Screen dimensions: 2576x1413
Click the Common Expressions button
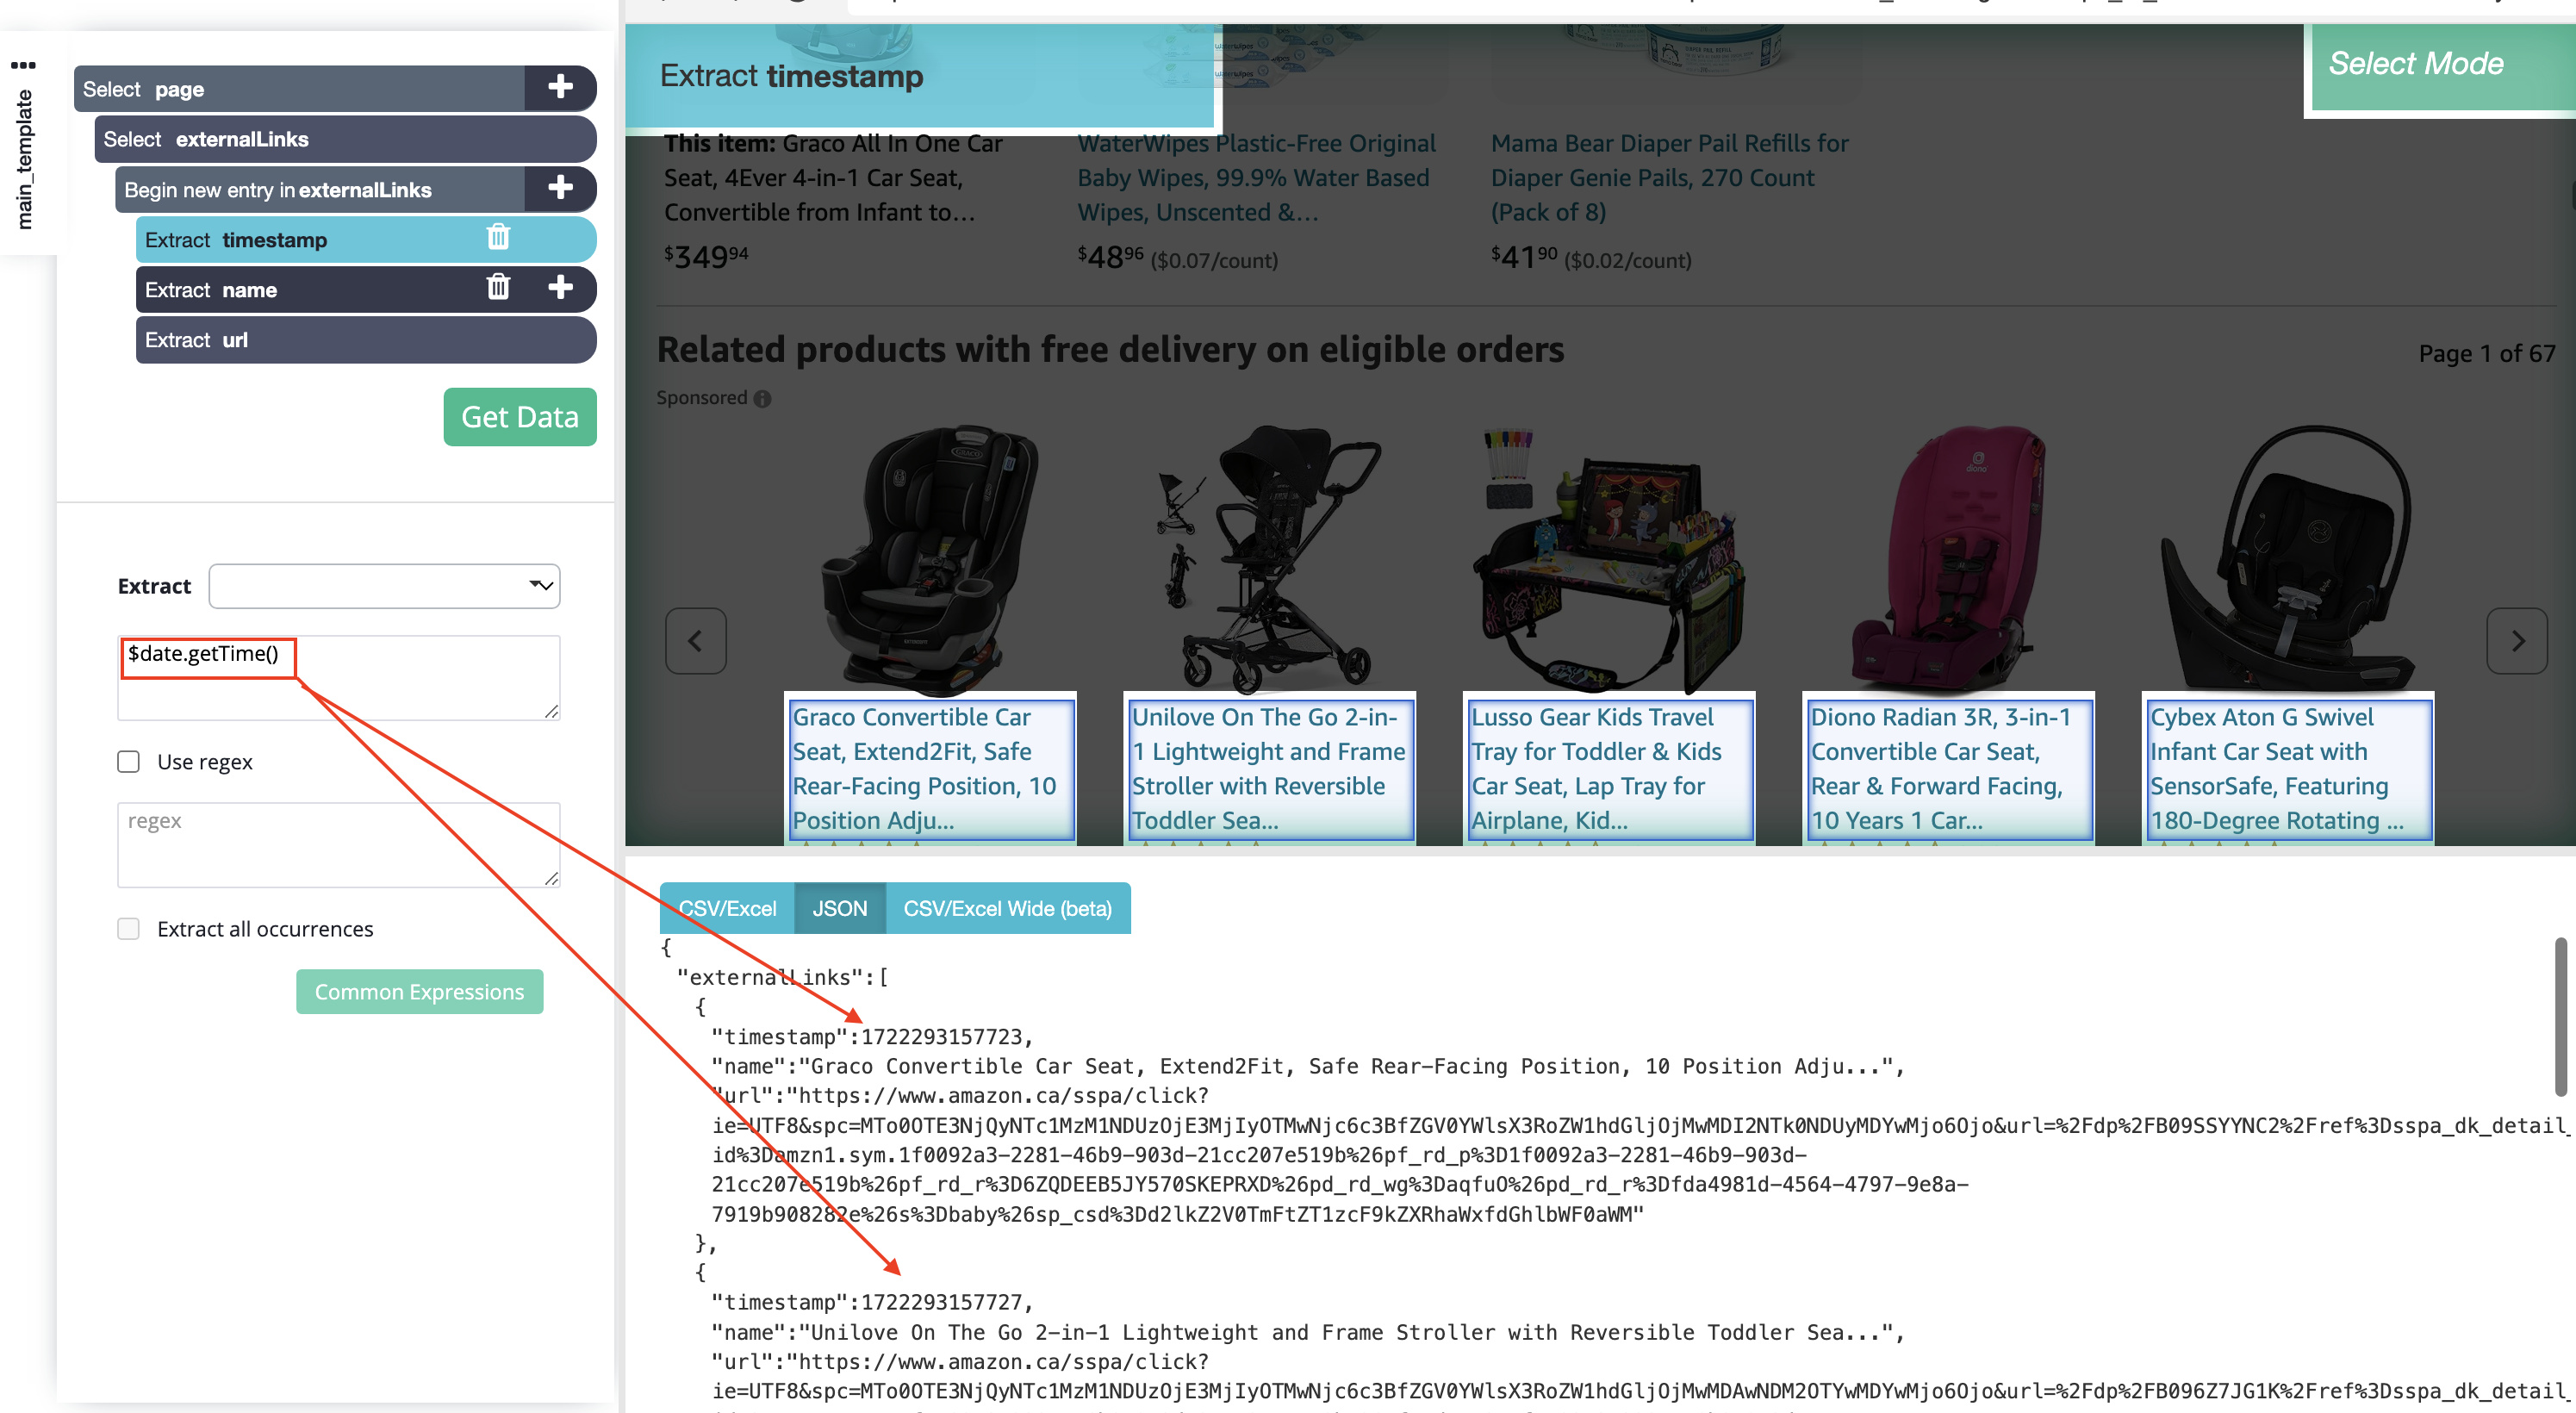point(419,991)
